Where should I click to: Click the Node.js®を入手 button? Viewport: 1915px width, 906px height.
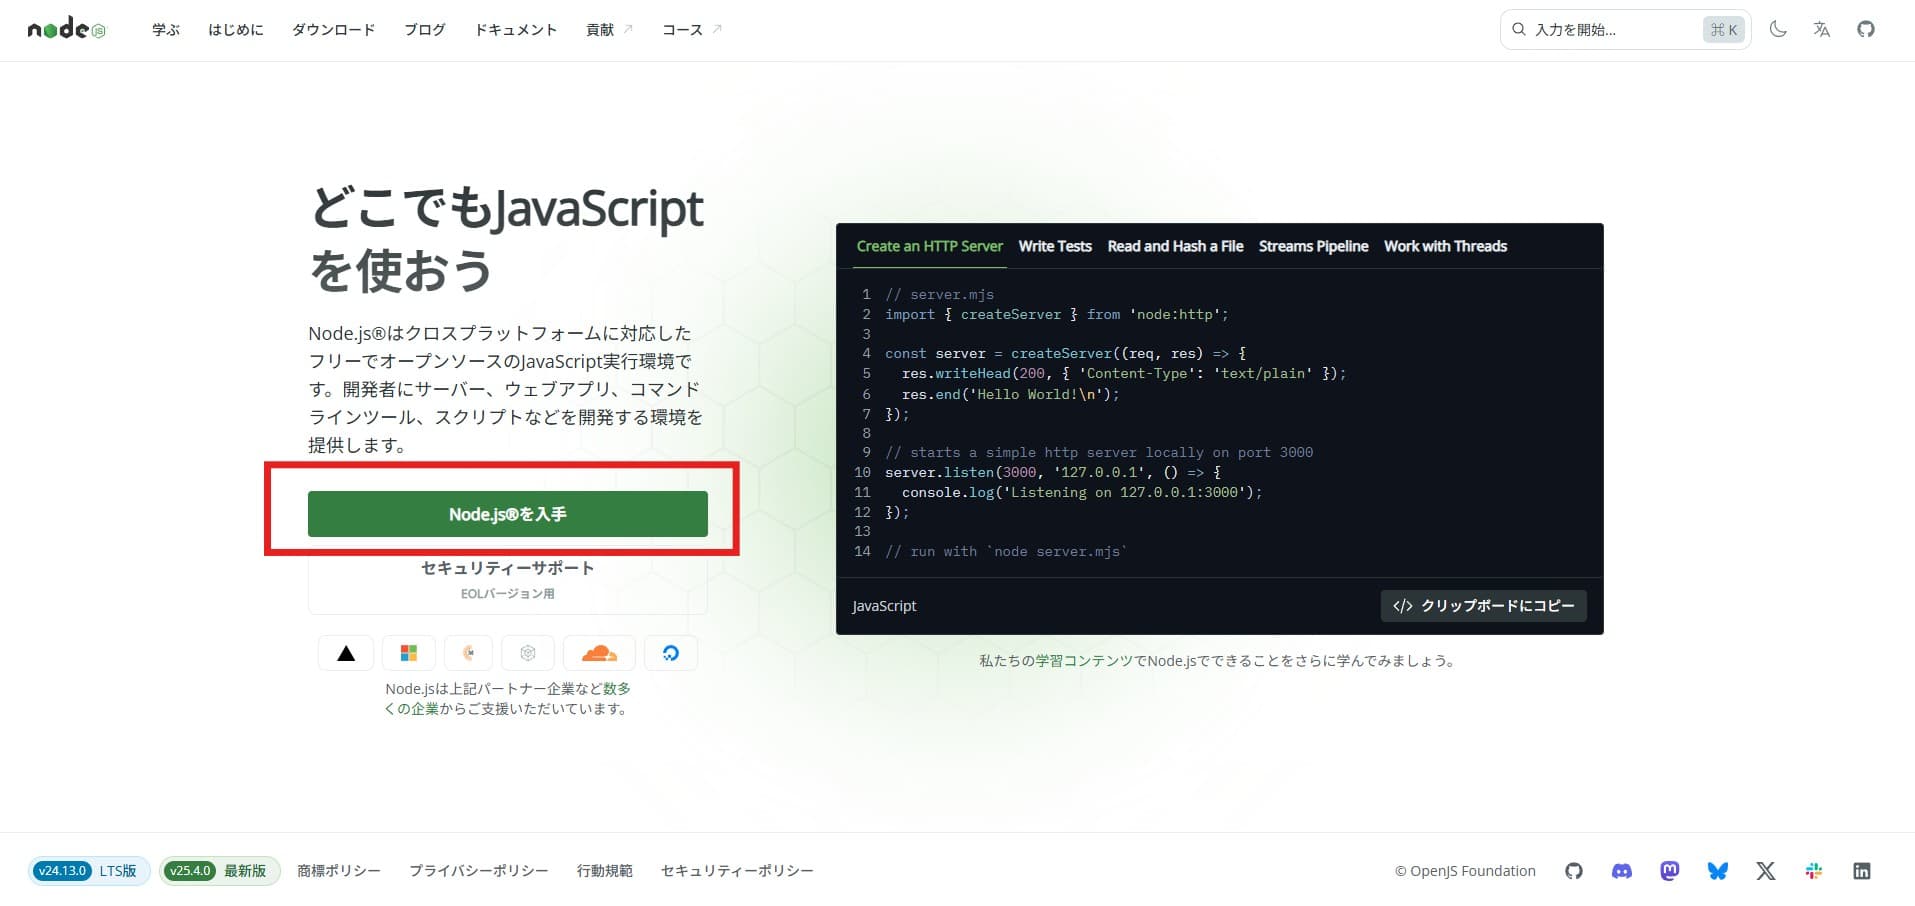tap(508, 513)
